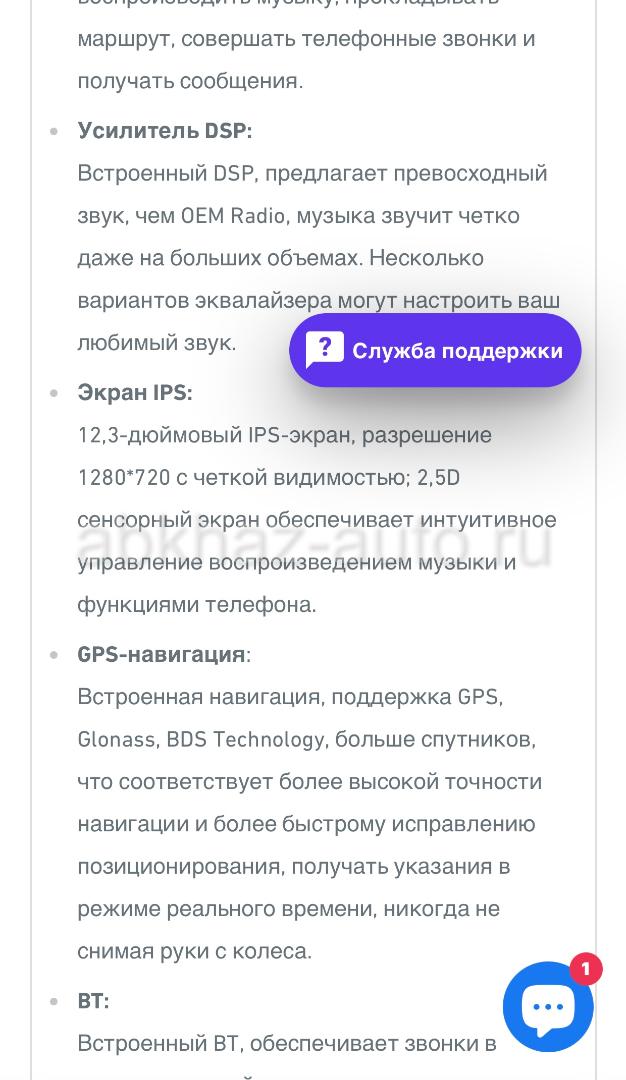Click the text 12,3-дюймовый IPS-экран
Image resolution: width=626 pixels, height=1080 pixels.
coord(214,435)
